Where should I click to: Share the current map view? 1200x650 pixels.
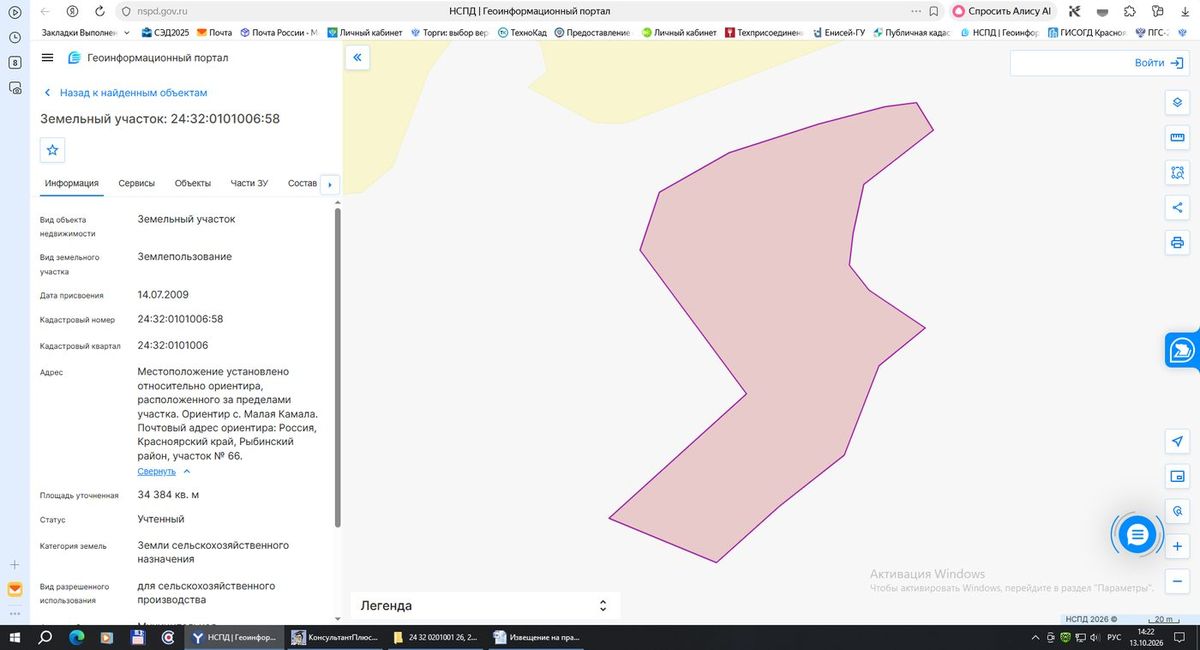point(1177,208)
